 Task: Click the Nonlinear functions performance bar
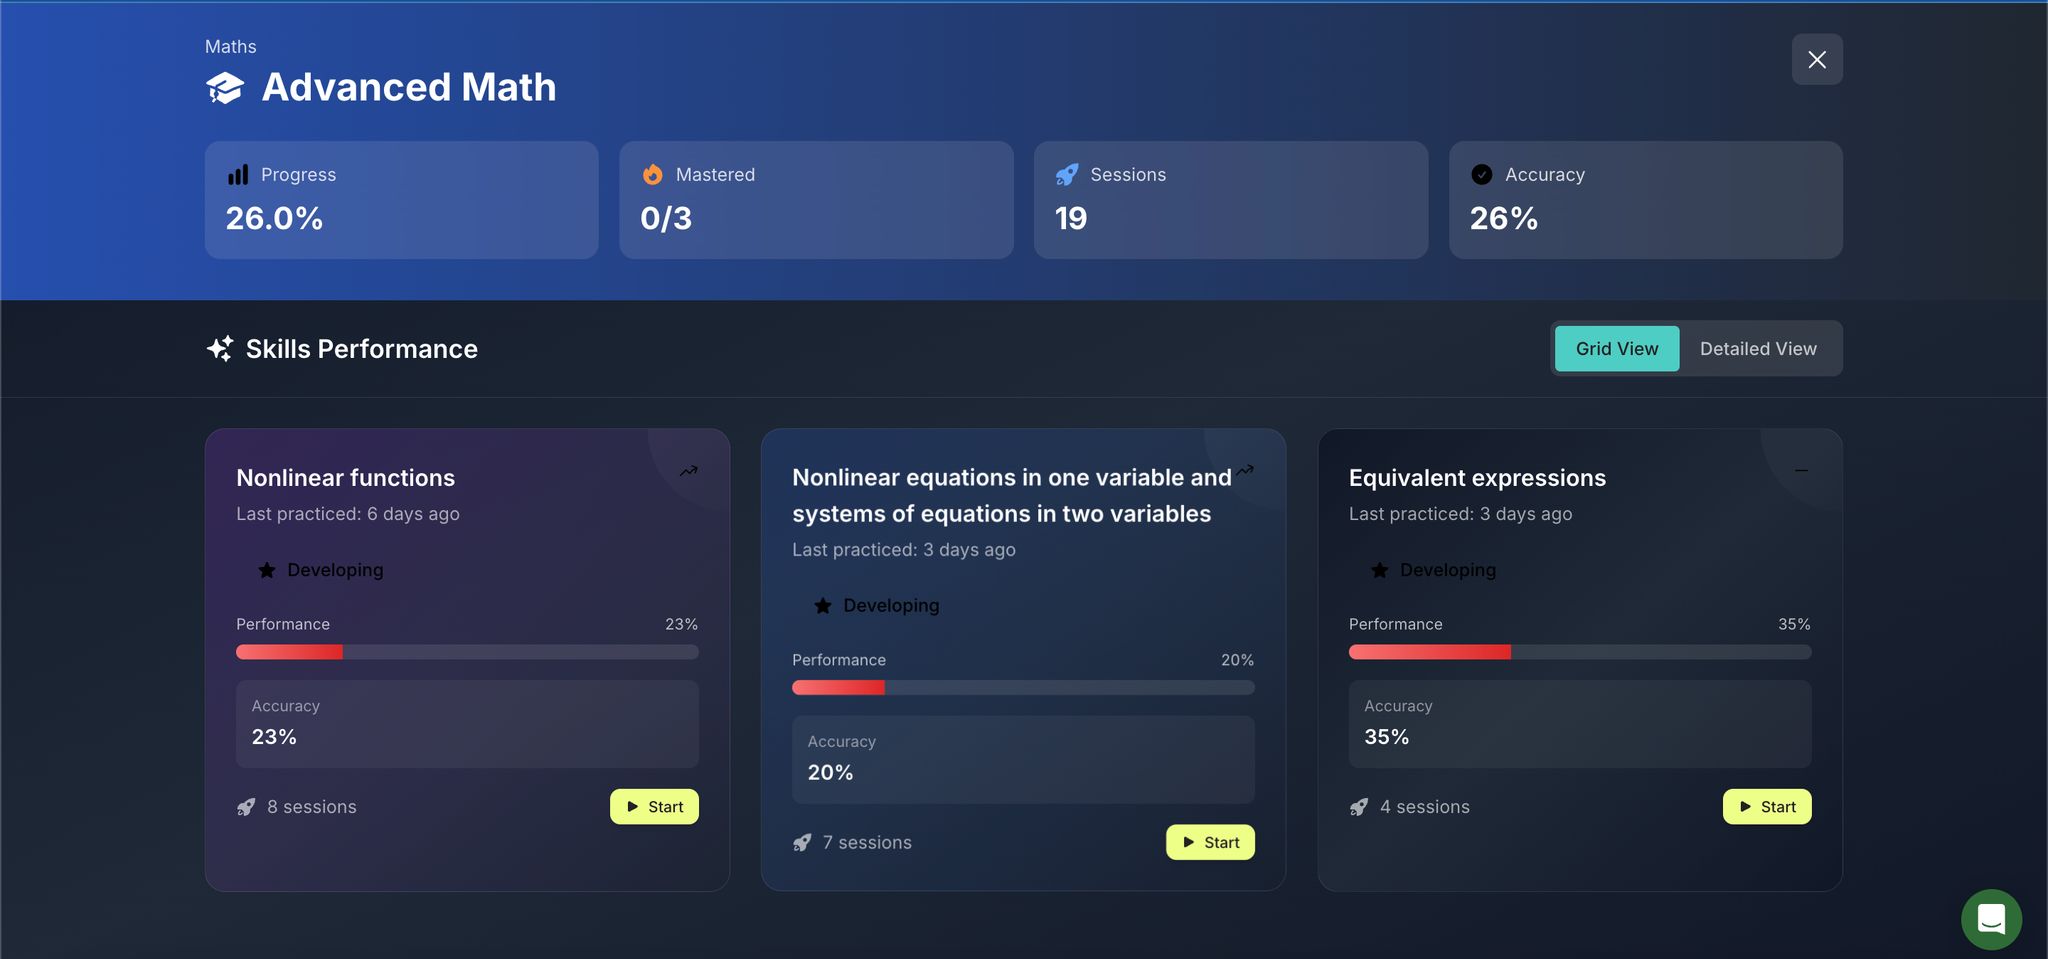[x=467, y=652]
